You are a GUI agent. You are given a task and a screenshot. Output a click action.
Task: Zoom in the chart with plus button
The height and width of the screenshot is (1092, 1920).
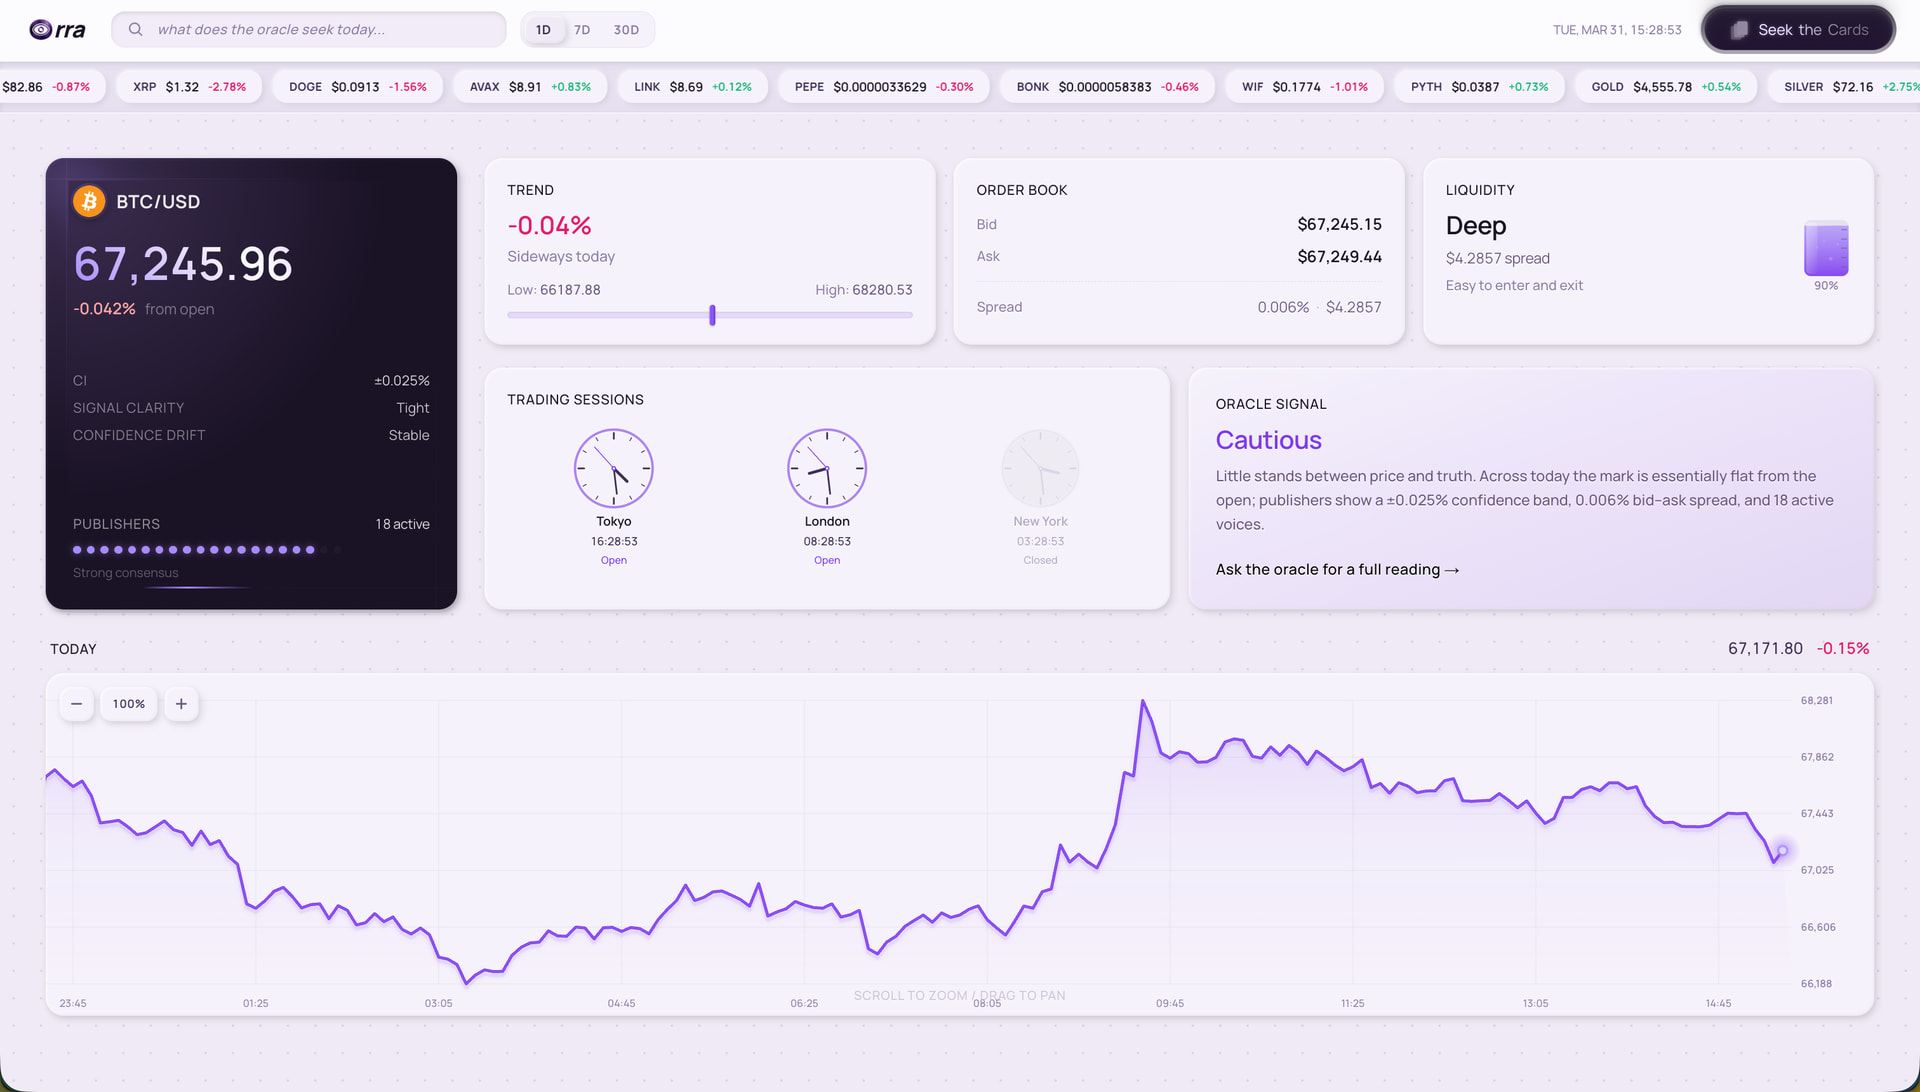point(181,704)
